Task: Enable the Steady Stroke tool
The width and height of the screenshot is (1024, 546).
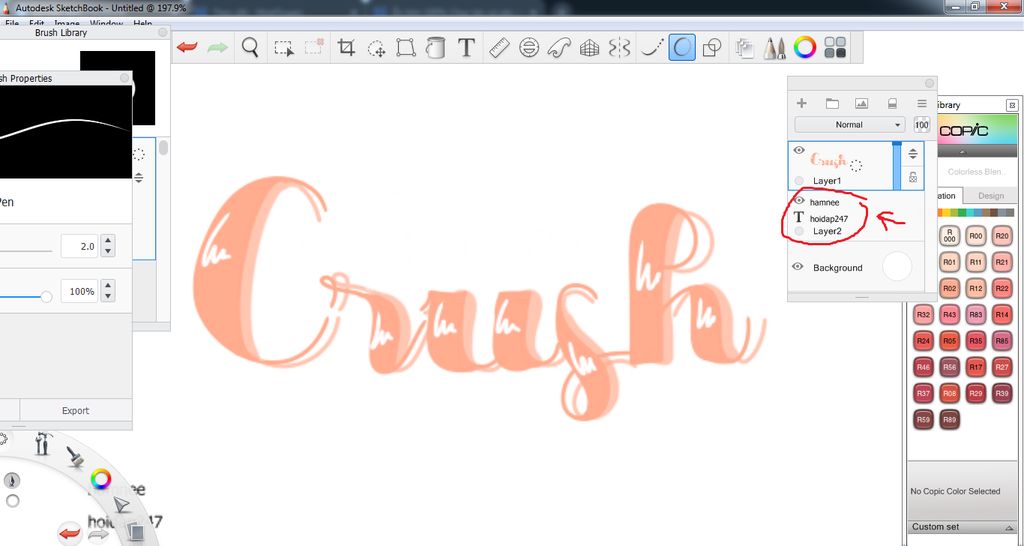Action: coord(651,48)
